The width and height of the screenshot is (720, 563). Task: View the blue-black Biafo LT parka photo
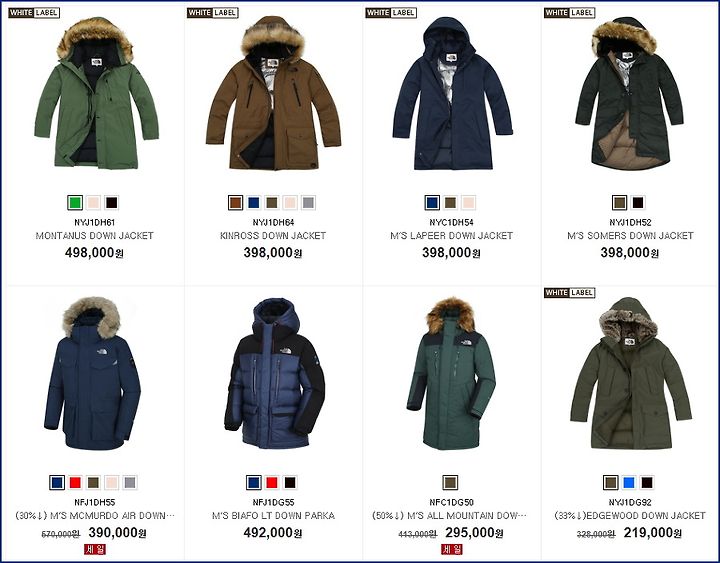coord(275,373)
